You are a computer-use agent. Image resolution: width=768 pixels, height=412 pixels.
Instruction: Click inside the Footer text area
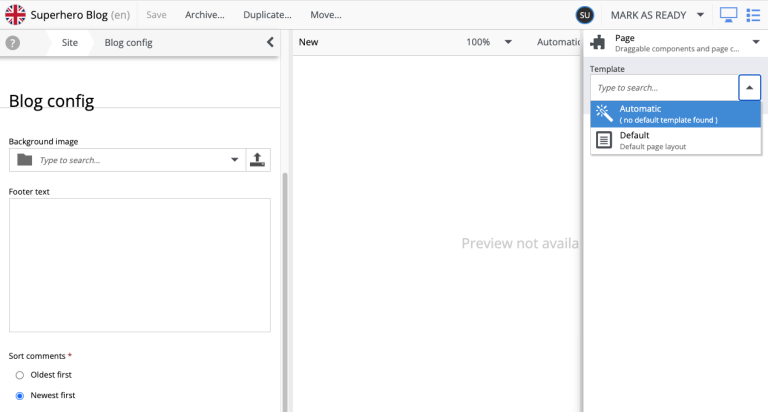point(140,265)
